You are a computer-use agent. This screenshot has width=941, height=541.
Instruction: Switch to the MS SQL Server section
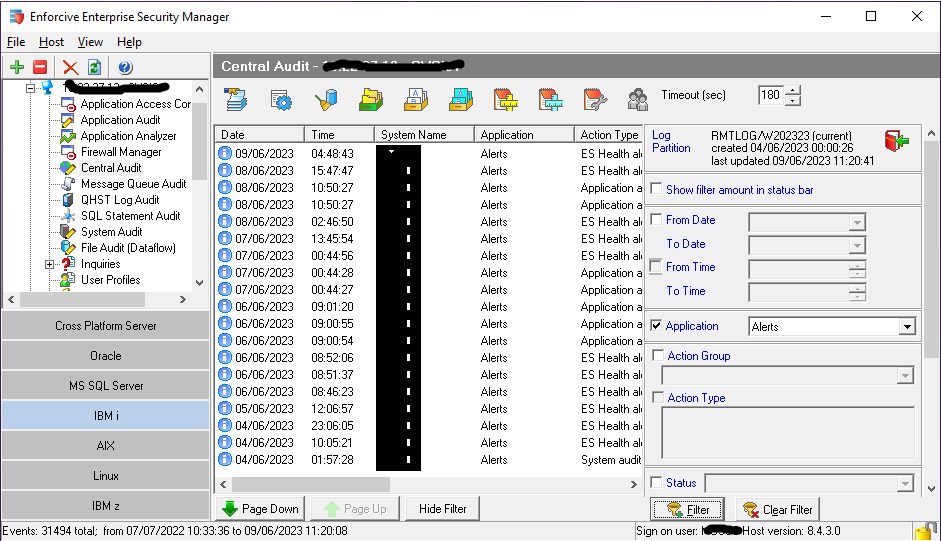click(x=106, y=386)
